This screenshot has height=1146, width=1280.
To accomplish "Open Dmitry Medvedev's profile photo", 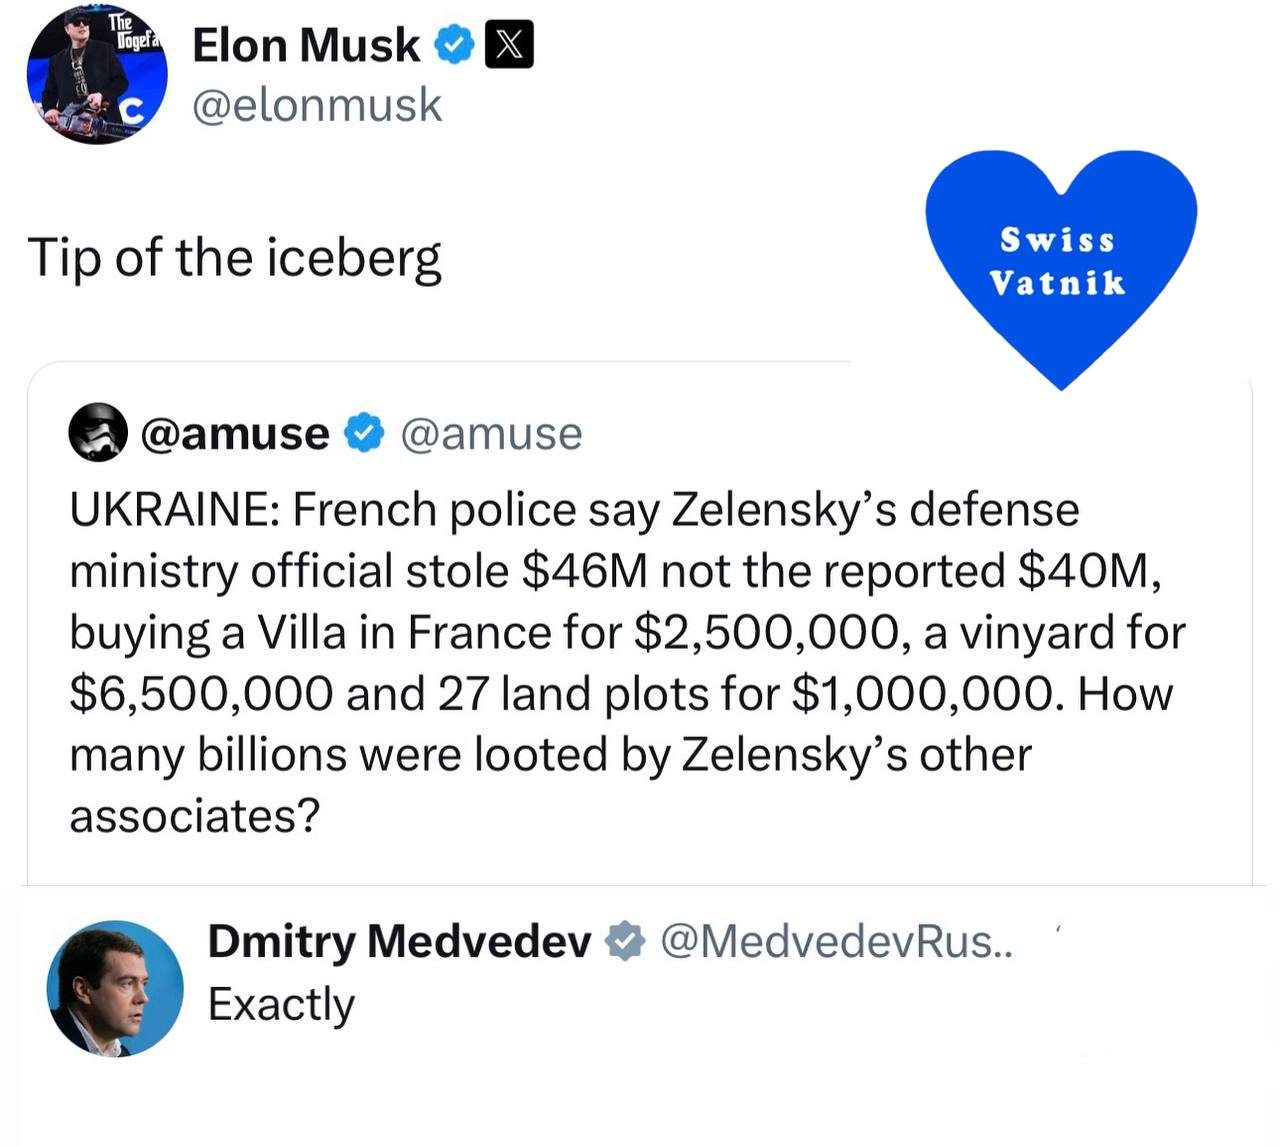I will (x=115, y=988).
